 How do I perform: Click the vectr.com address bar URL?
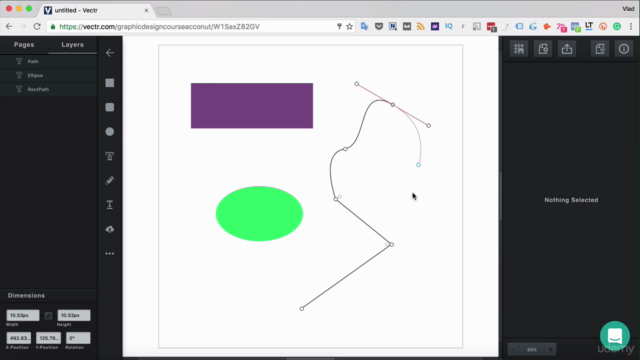(x=160, y=27)
